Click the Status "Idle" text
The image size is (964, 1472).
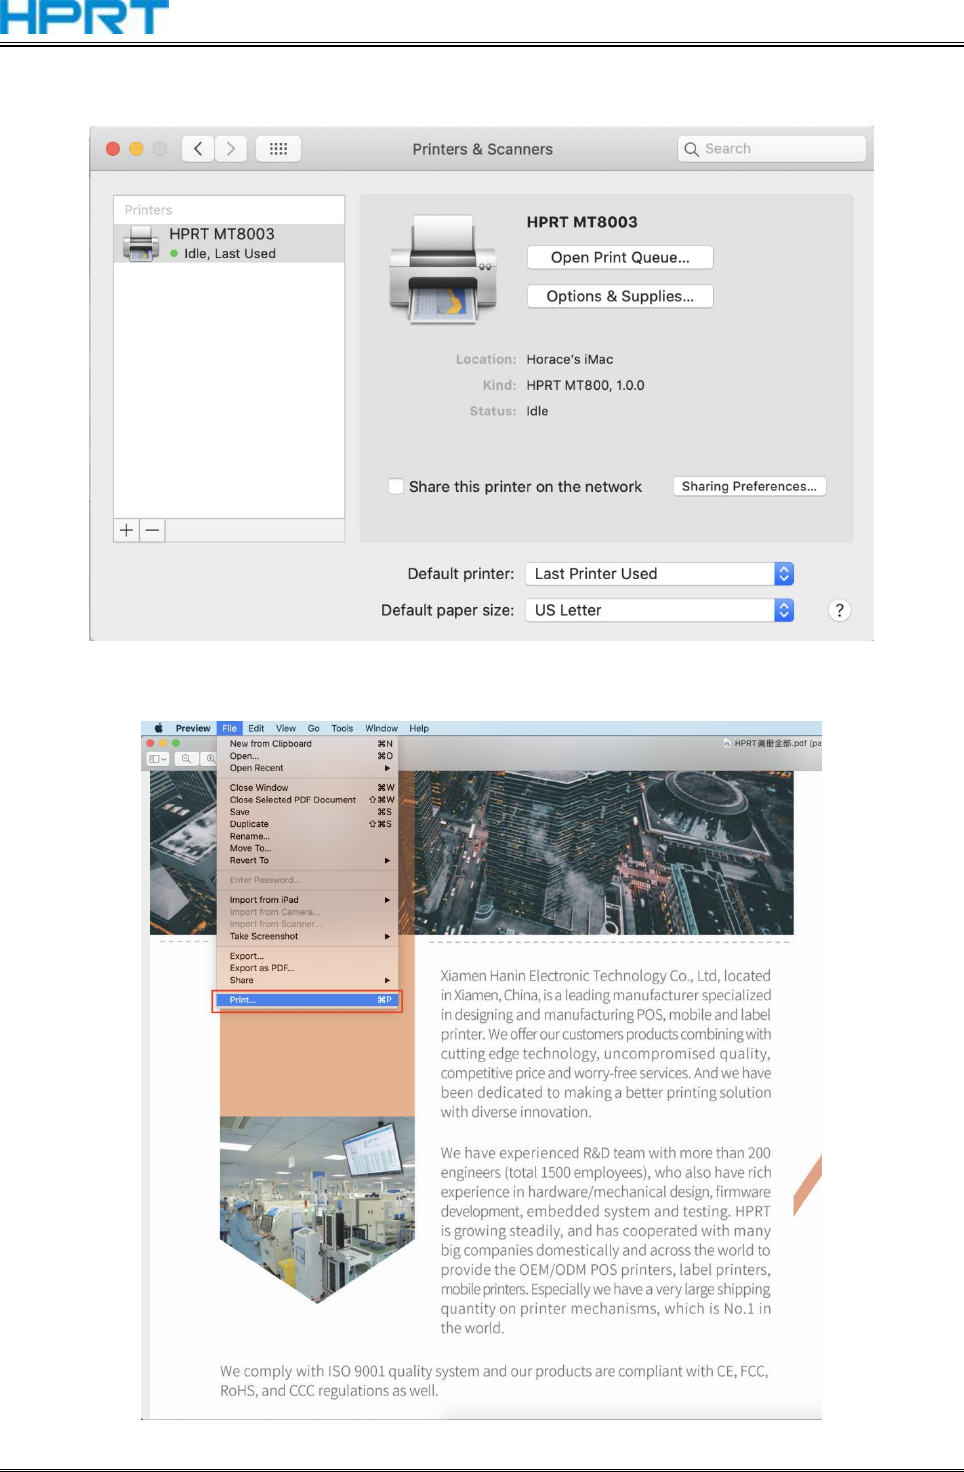point(538,411)
